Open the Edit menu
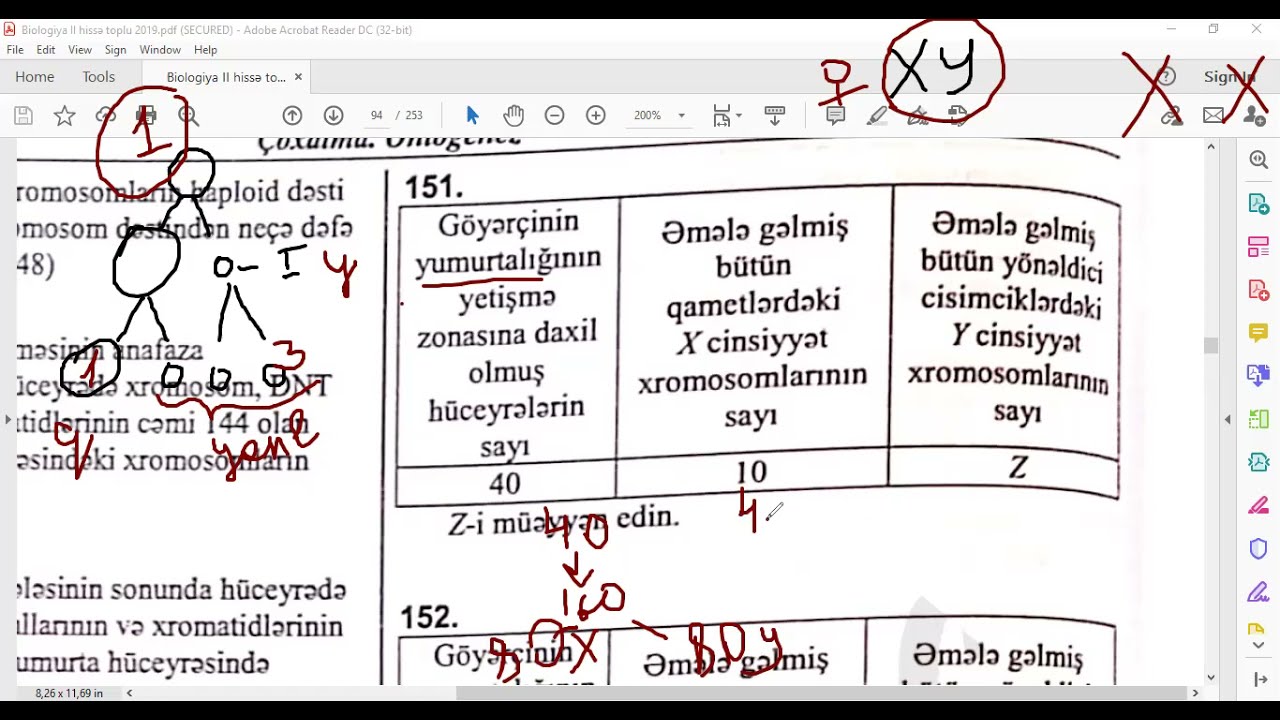Viewport: 1280px width, 720px height. (x=46, y=50)
